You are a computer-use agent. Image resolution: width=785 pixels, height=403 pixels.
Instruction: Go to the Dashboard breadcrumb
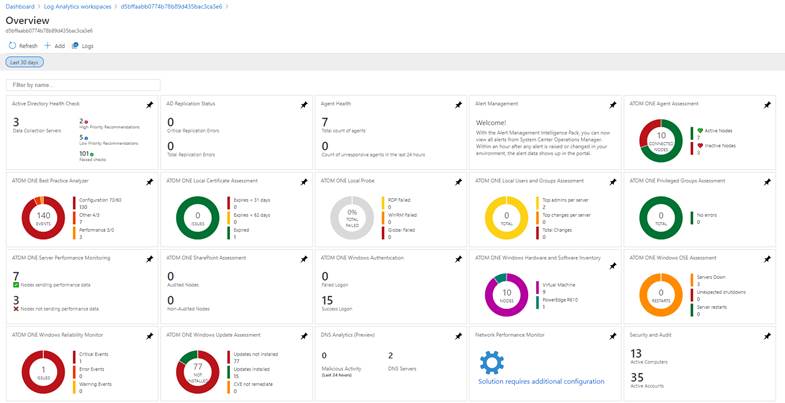[x=20, y=7]
